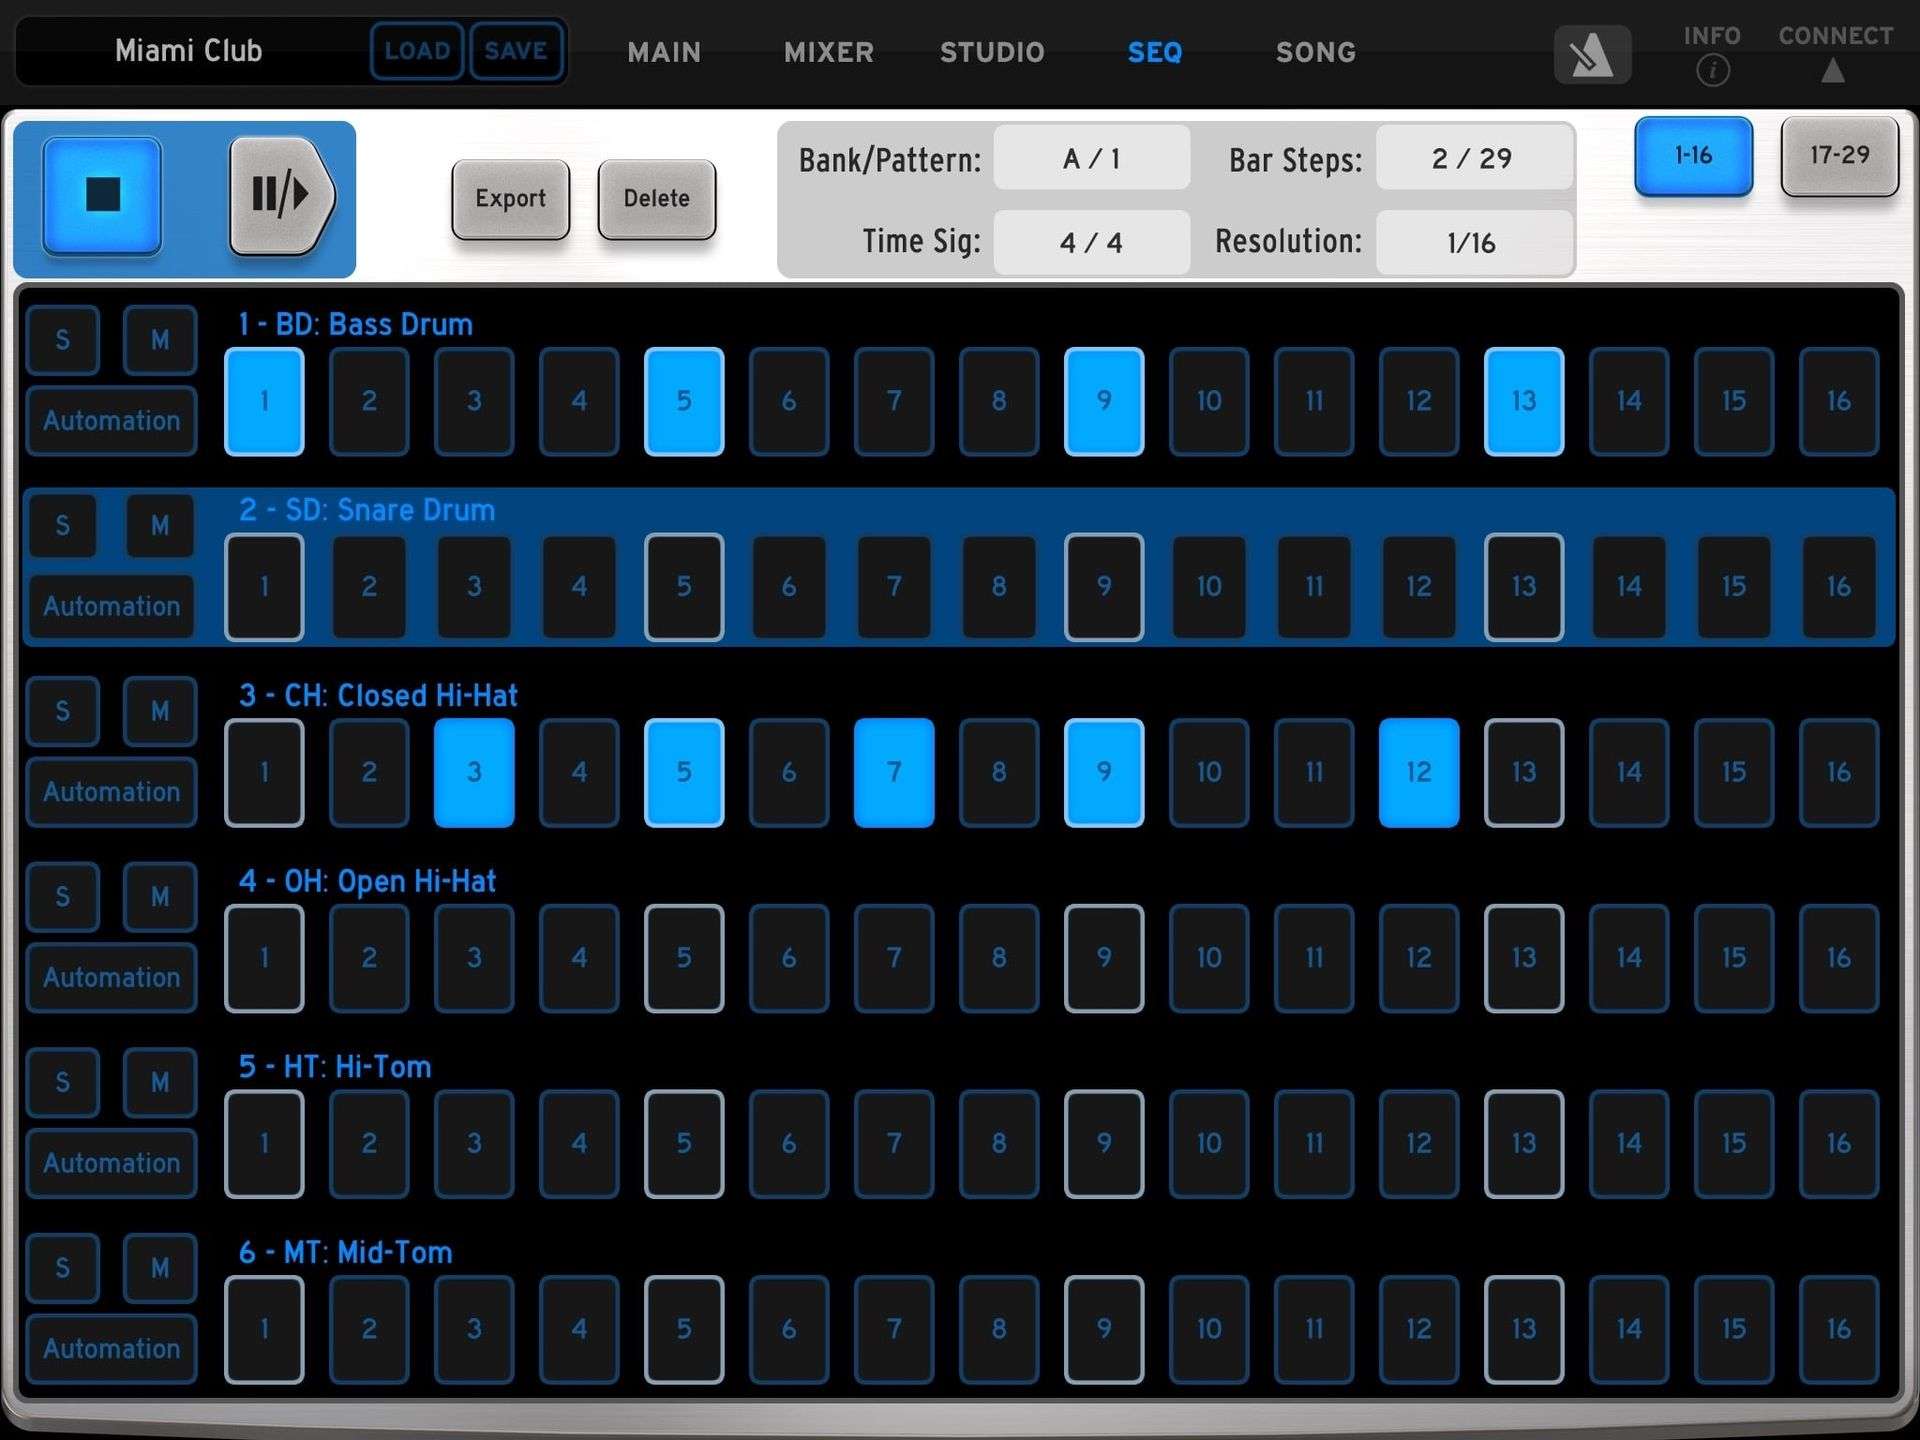The image size is (1920, 1440).
Task: Solo the Bass Drum track
Action: click(x=63, y=340)
